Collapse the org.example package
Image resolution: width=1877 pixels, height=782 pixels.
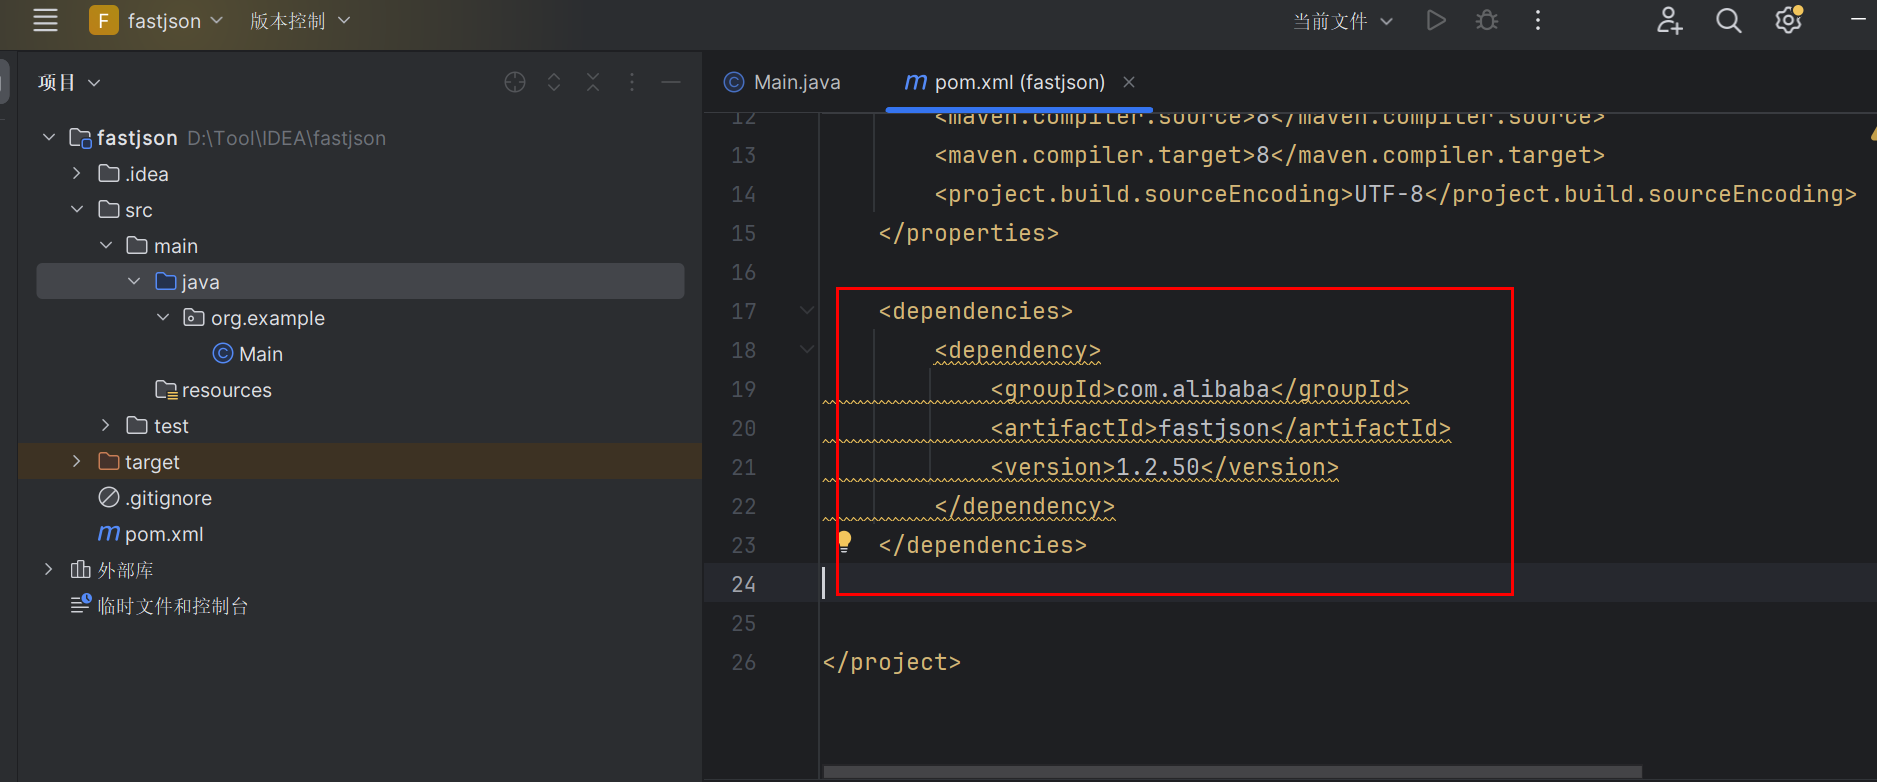click(163, 317)
